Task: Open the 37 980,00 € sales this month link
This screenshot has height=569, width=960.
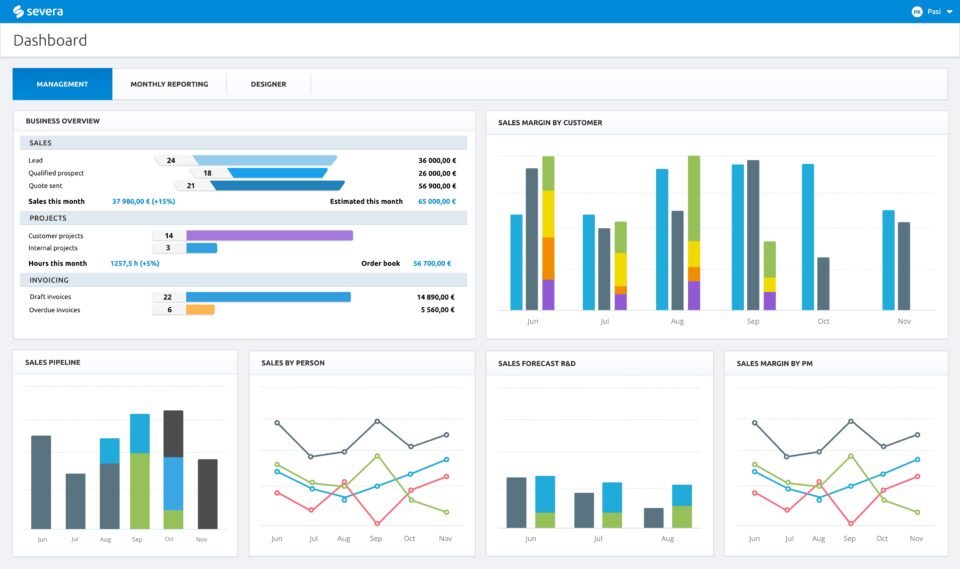Action: pyautogui.click(x=143, y=201)
